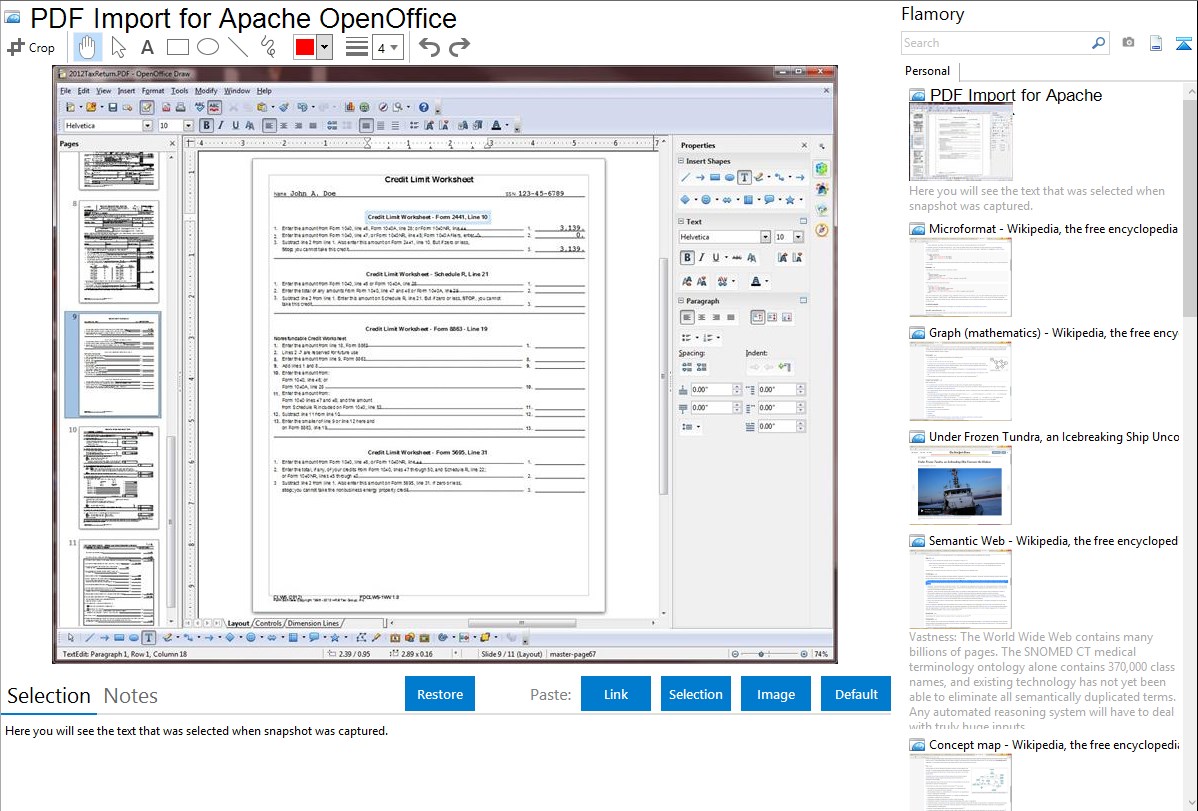1198x811 pixels.
Task: Open the annotation color dropdown arrow
Action: (x=325, y=47)
